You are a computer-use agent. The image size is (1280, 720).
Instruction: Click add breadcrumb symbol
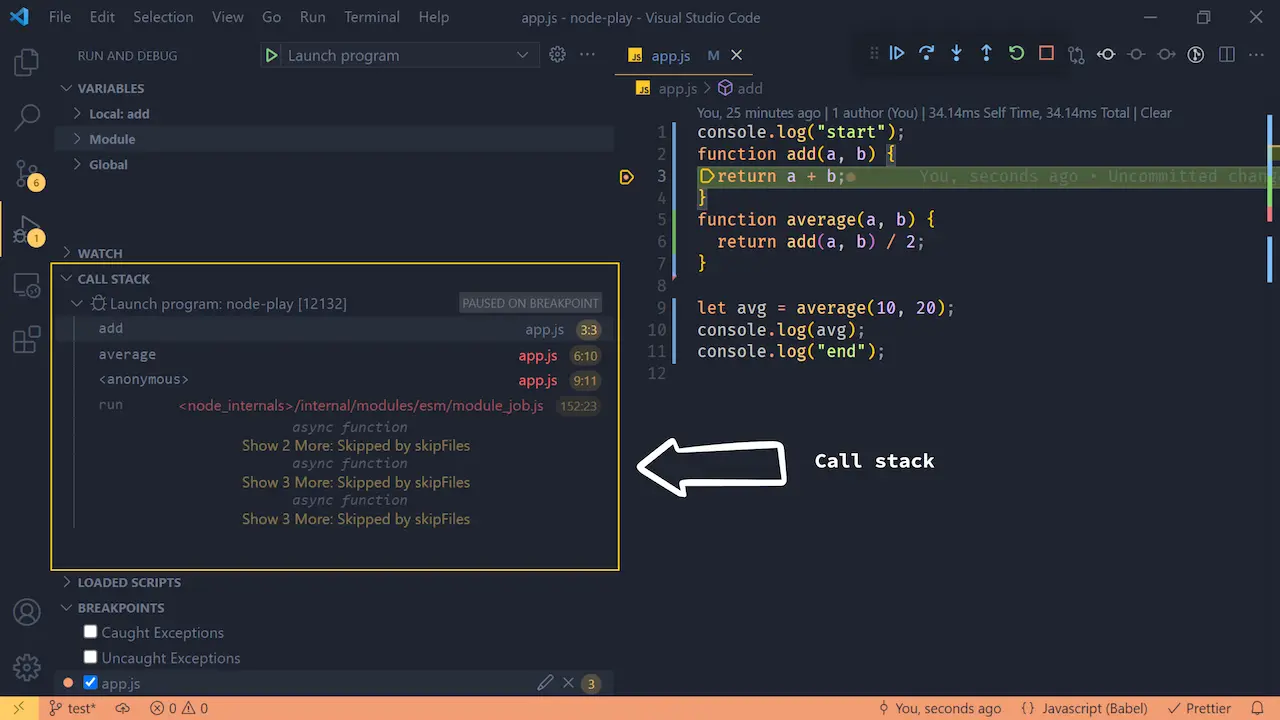(740, 88)
